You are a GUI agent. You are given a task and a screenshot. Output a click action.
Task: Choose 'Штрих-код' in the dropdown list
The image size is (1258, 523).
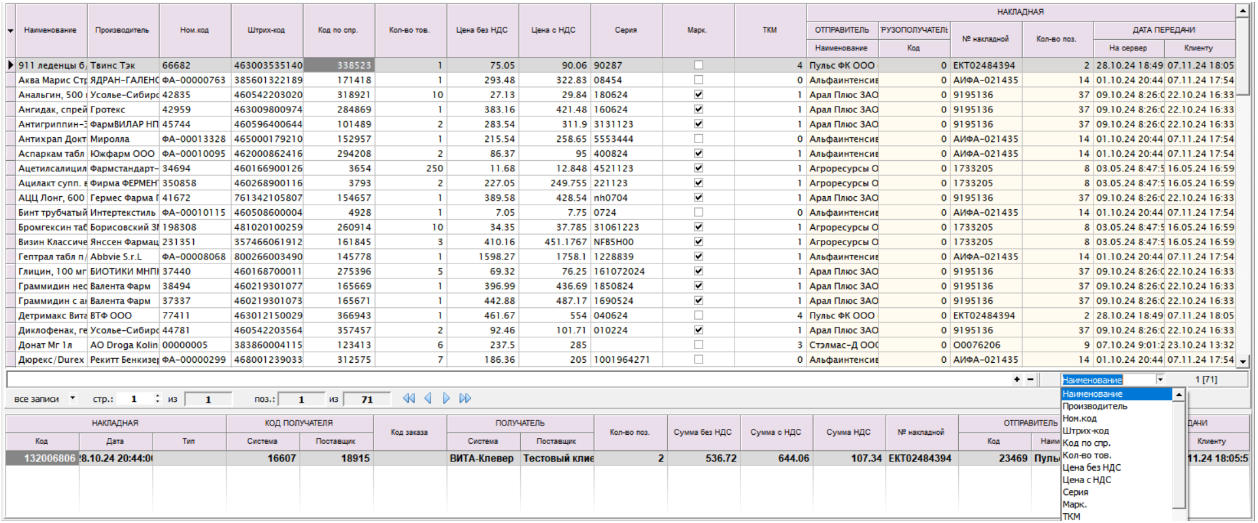coord(1084,431)
